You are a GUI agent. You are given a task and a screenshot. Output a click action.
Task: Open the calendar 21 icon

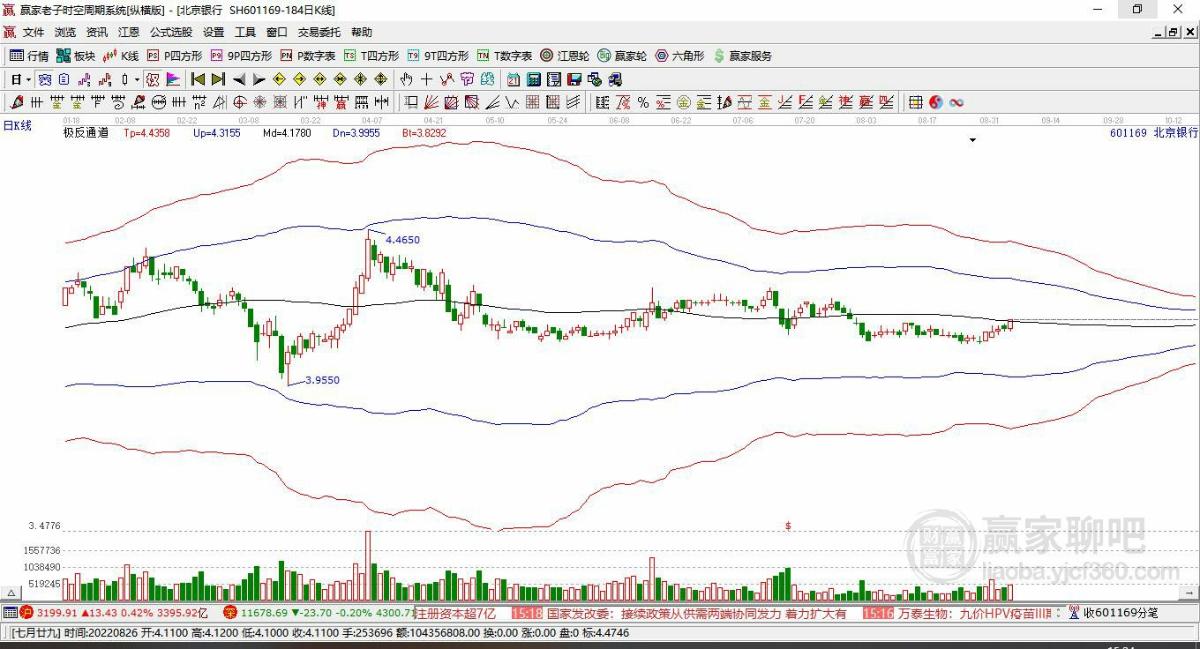pos(513,79)
